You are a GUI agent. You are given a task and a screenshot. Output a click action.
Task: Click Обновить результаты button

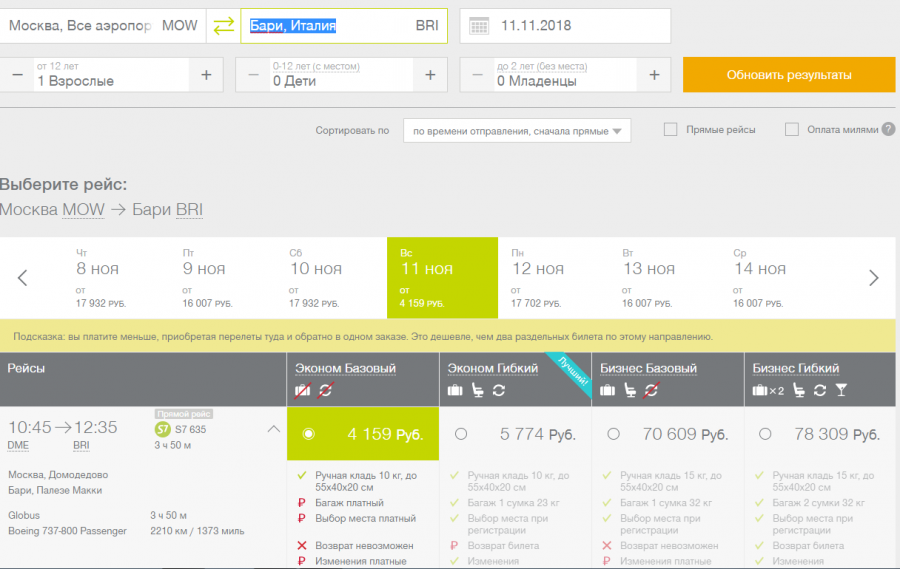[x=789, y=75]
